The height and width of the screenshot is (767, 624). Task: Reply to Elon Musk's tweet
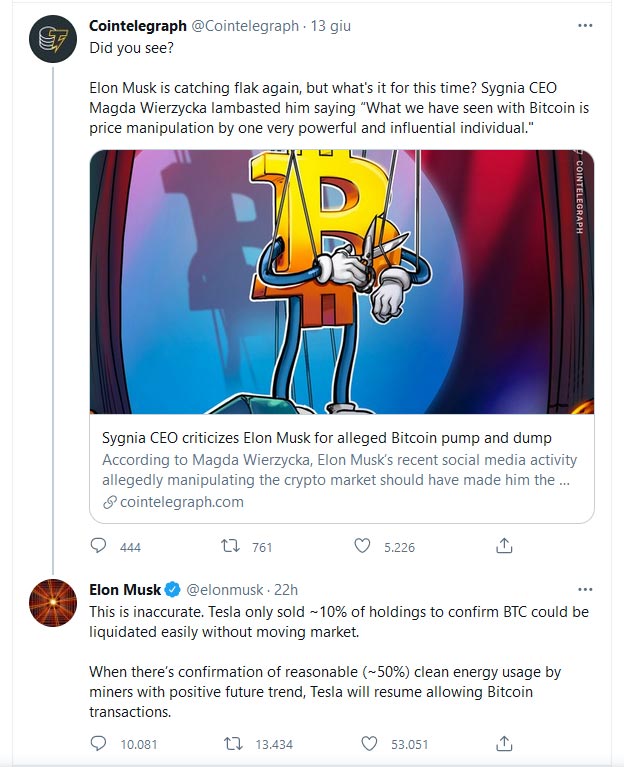coord(98,743)
